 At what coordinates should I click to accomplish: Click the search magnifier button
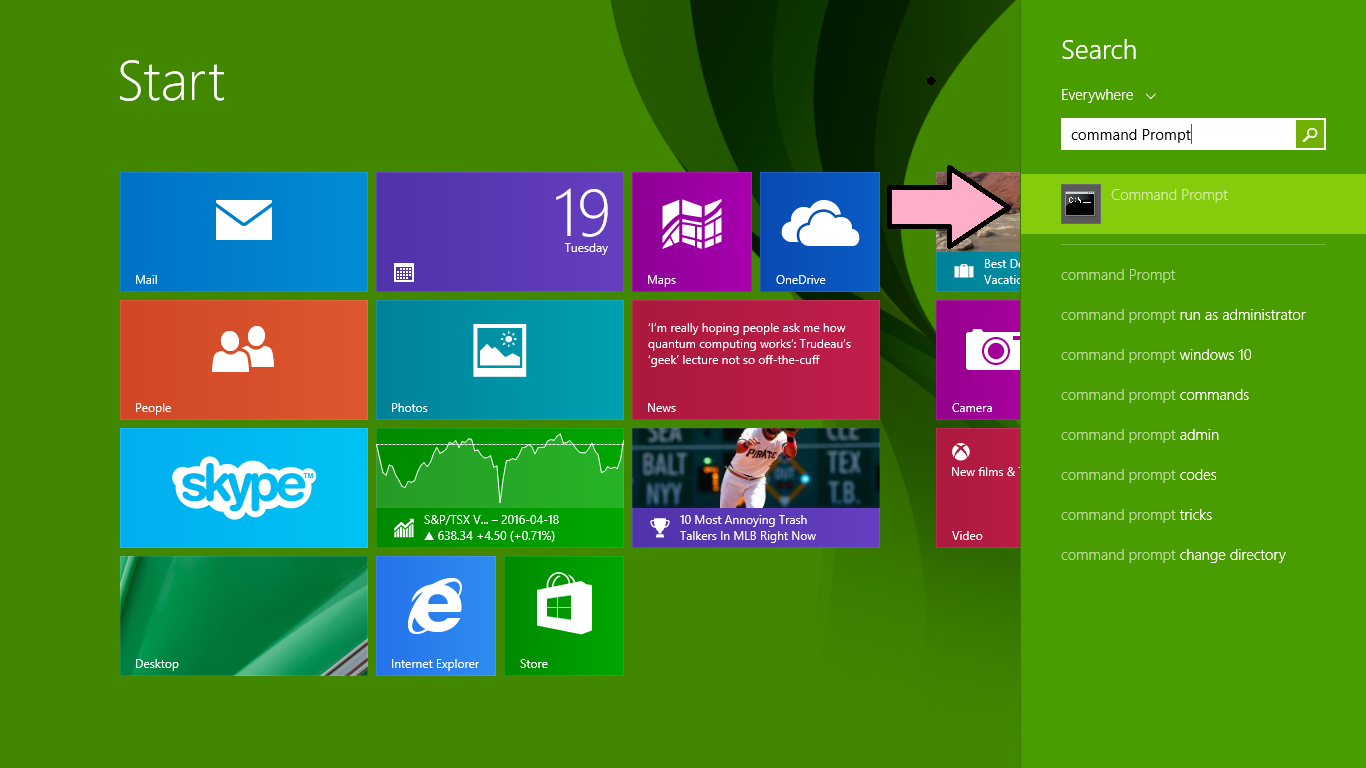pos(1310,134)
